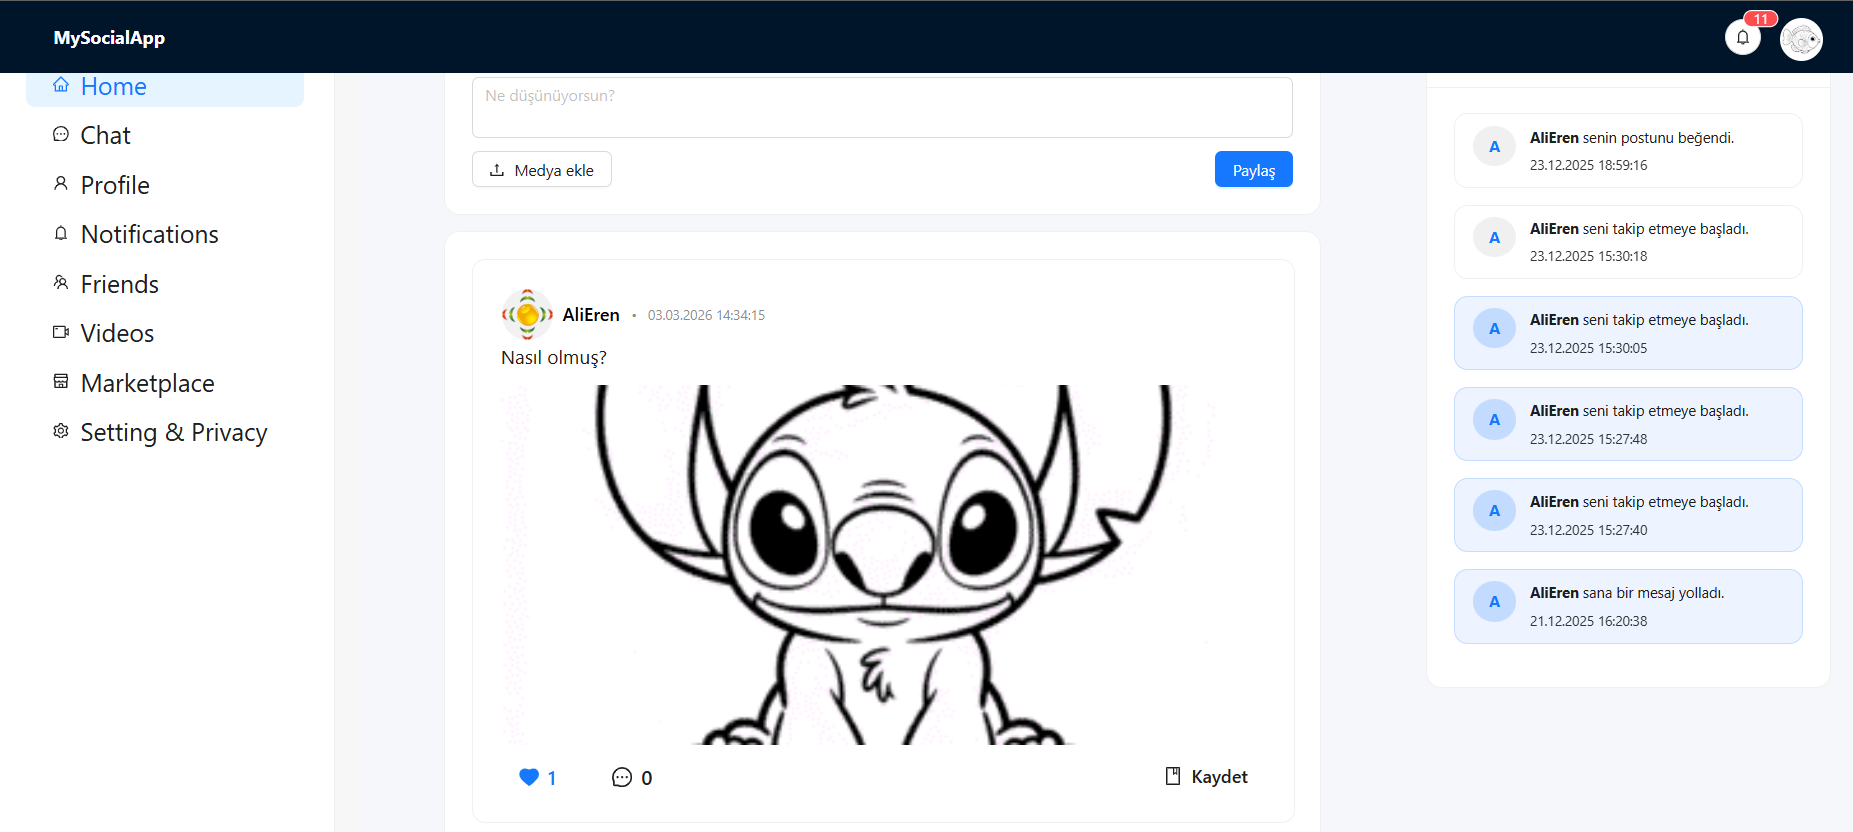Click avatar on notification dated 15:27:48
Viewport: 1853px width, 832px height.
(1494, 420)
